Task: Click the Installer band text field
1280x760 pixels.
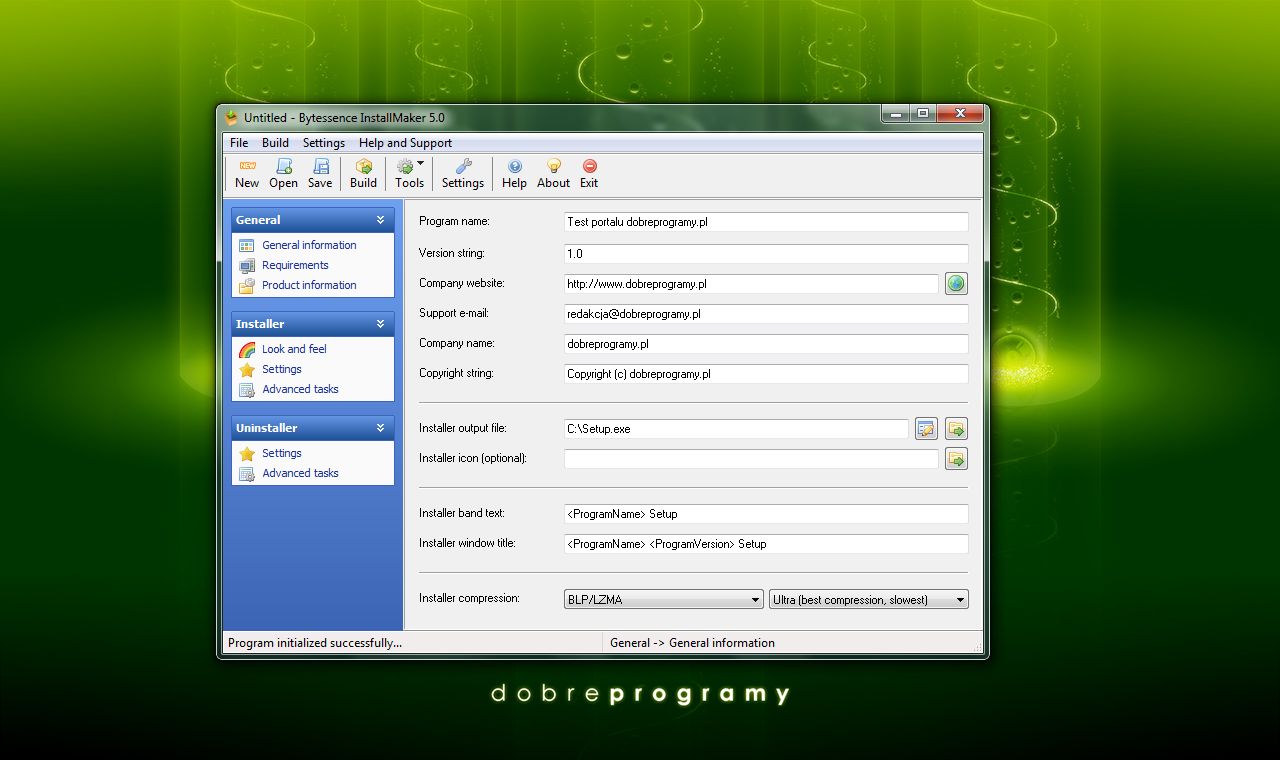Action: [x=766, y=514]
